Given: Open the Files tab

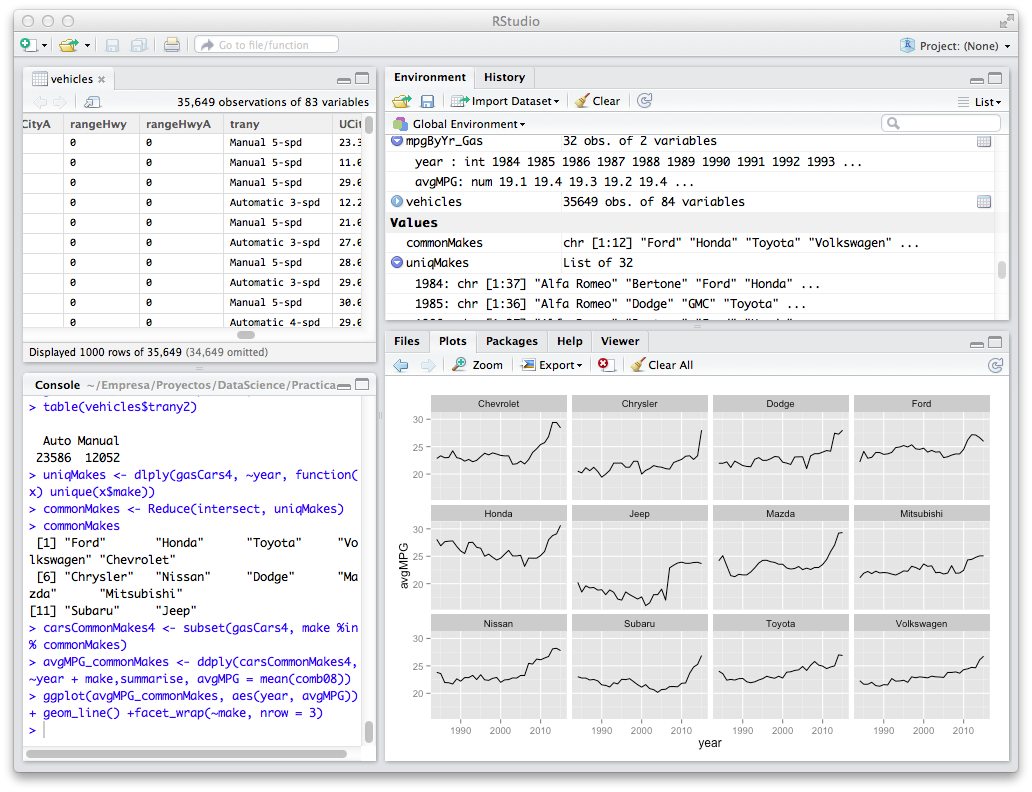Looking at the screenshot, I should [407, 341].
